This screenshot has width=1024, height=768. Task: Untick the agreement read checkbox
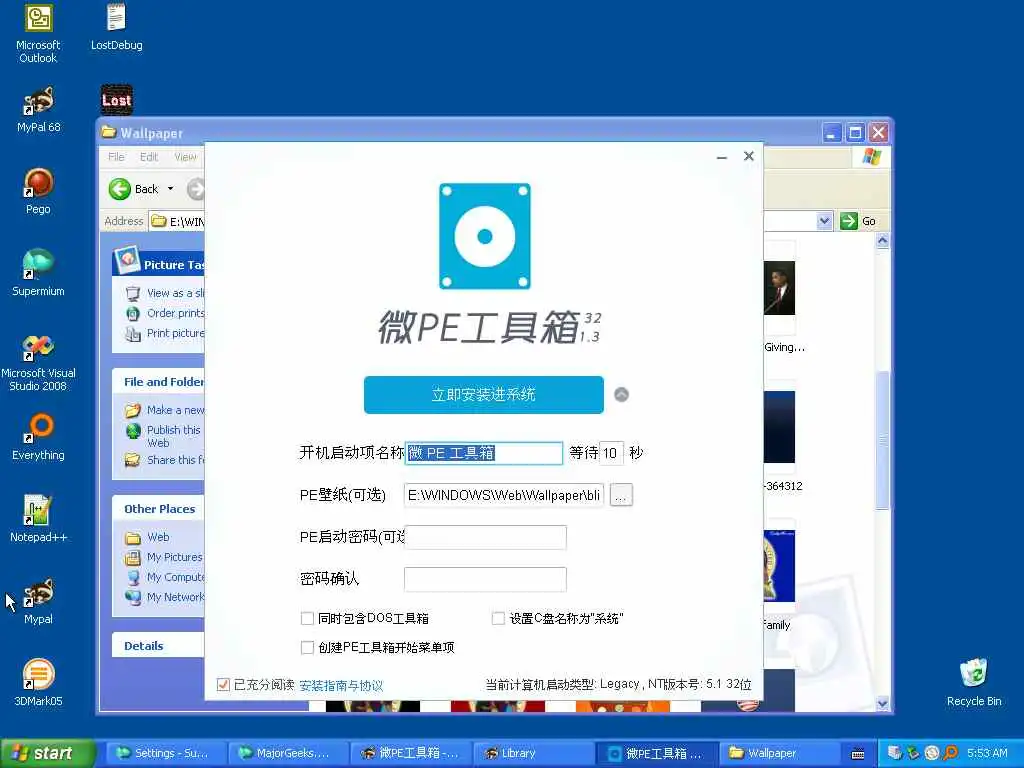(223, 684)
